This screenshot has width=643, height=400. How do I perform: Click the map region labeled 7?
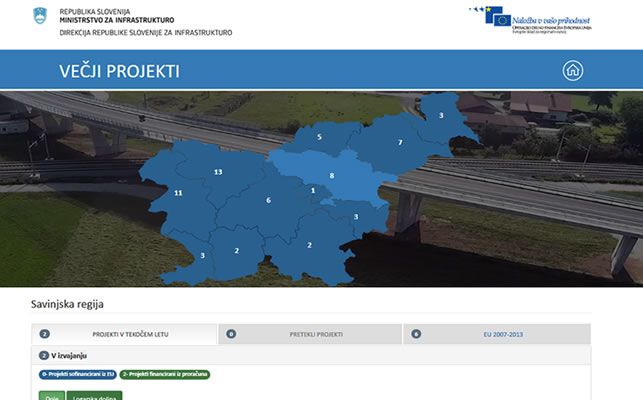(x=399, y=143)
